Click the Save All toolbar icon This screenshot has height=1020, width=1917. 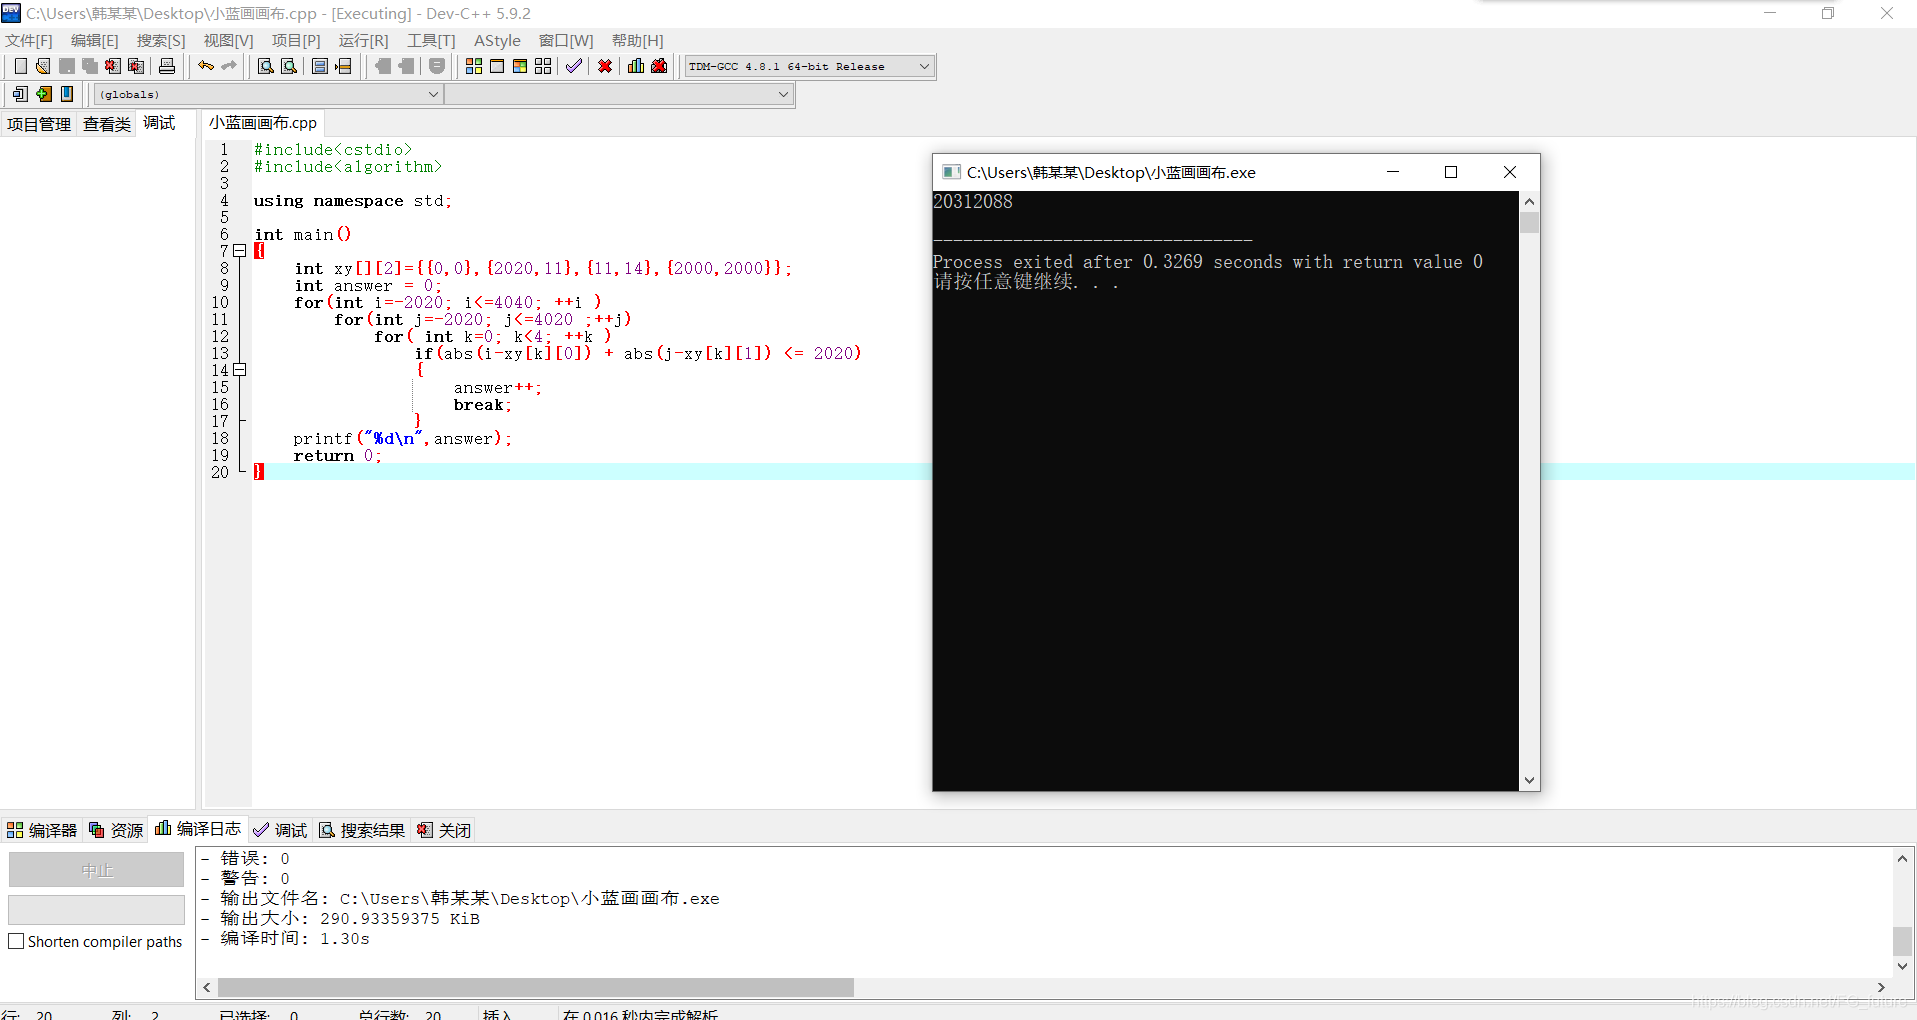[89, 66]
